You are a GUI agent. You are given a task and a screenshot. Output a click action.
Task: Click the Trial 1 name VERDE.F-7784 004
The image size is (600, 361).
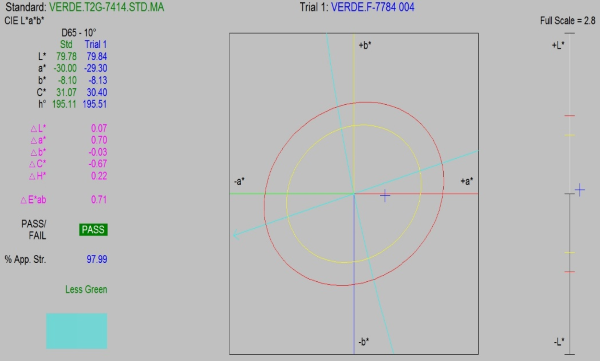coord(372,7)
